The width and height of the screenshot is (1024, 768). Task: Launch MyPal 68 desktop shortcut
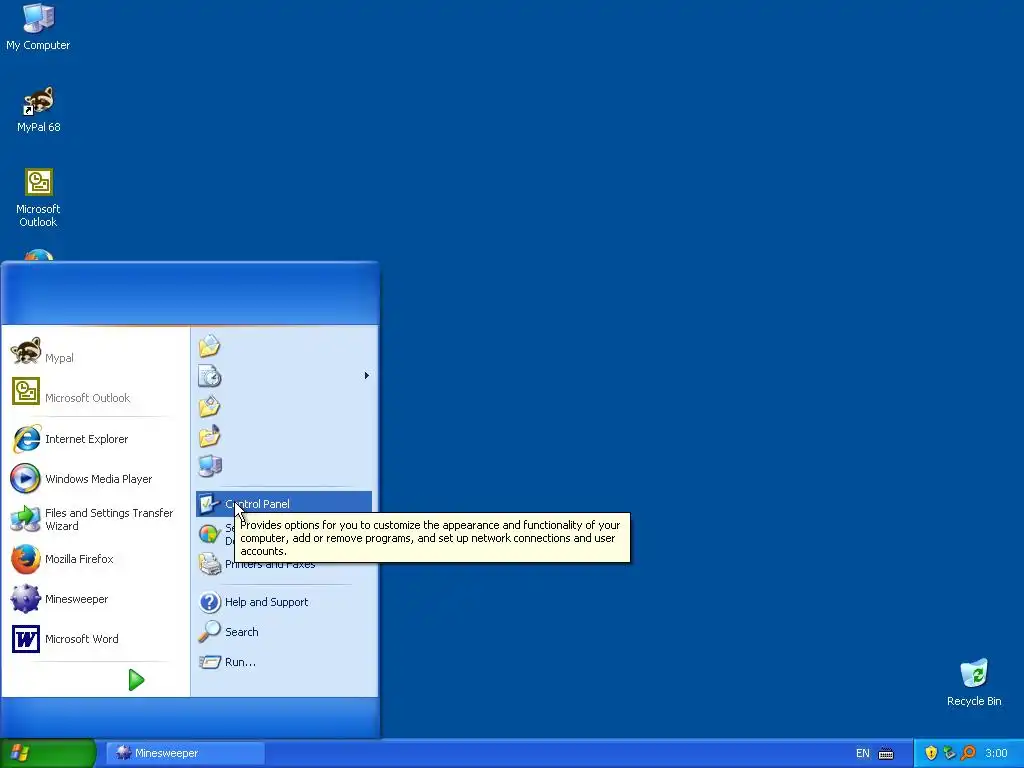38,110
